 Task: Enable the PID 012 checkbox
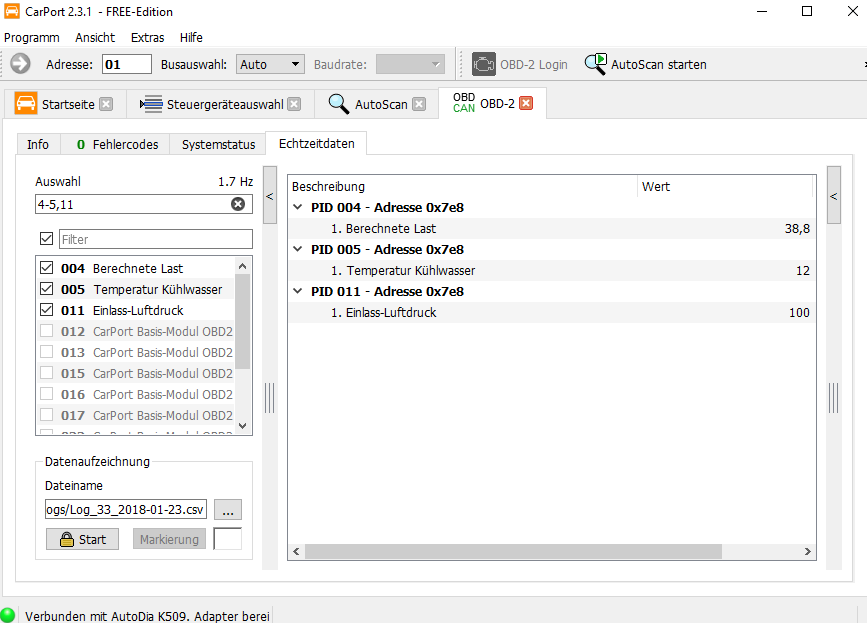pyautogui.click(x=46, y=331)
